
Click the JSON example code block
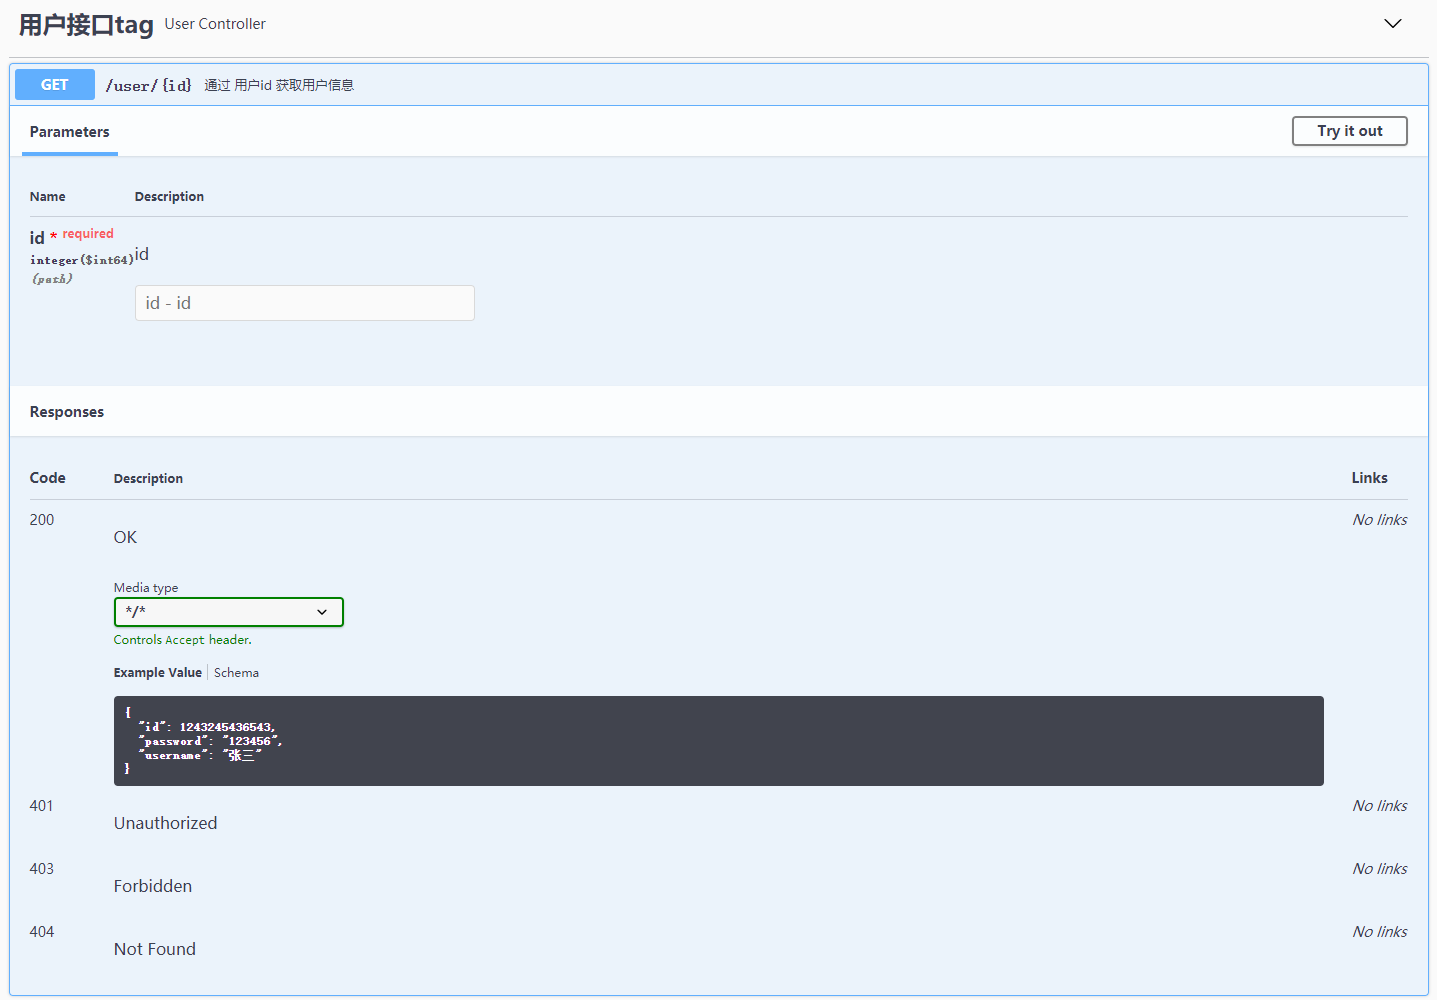coord(719,741)
